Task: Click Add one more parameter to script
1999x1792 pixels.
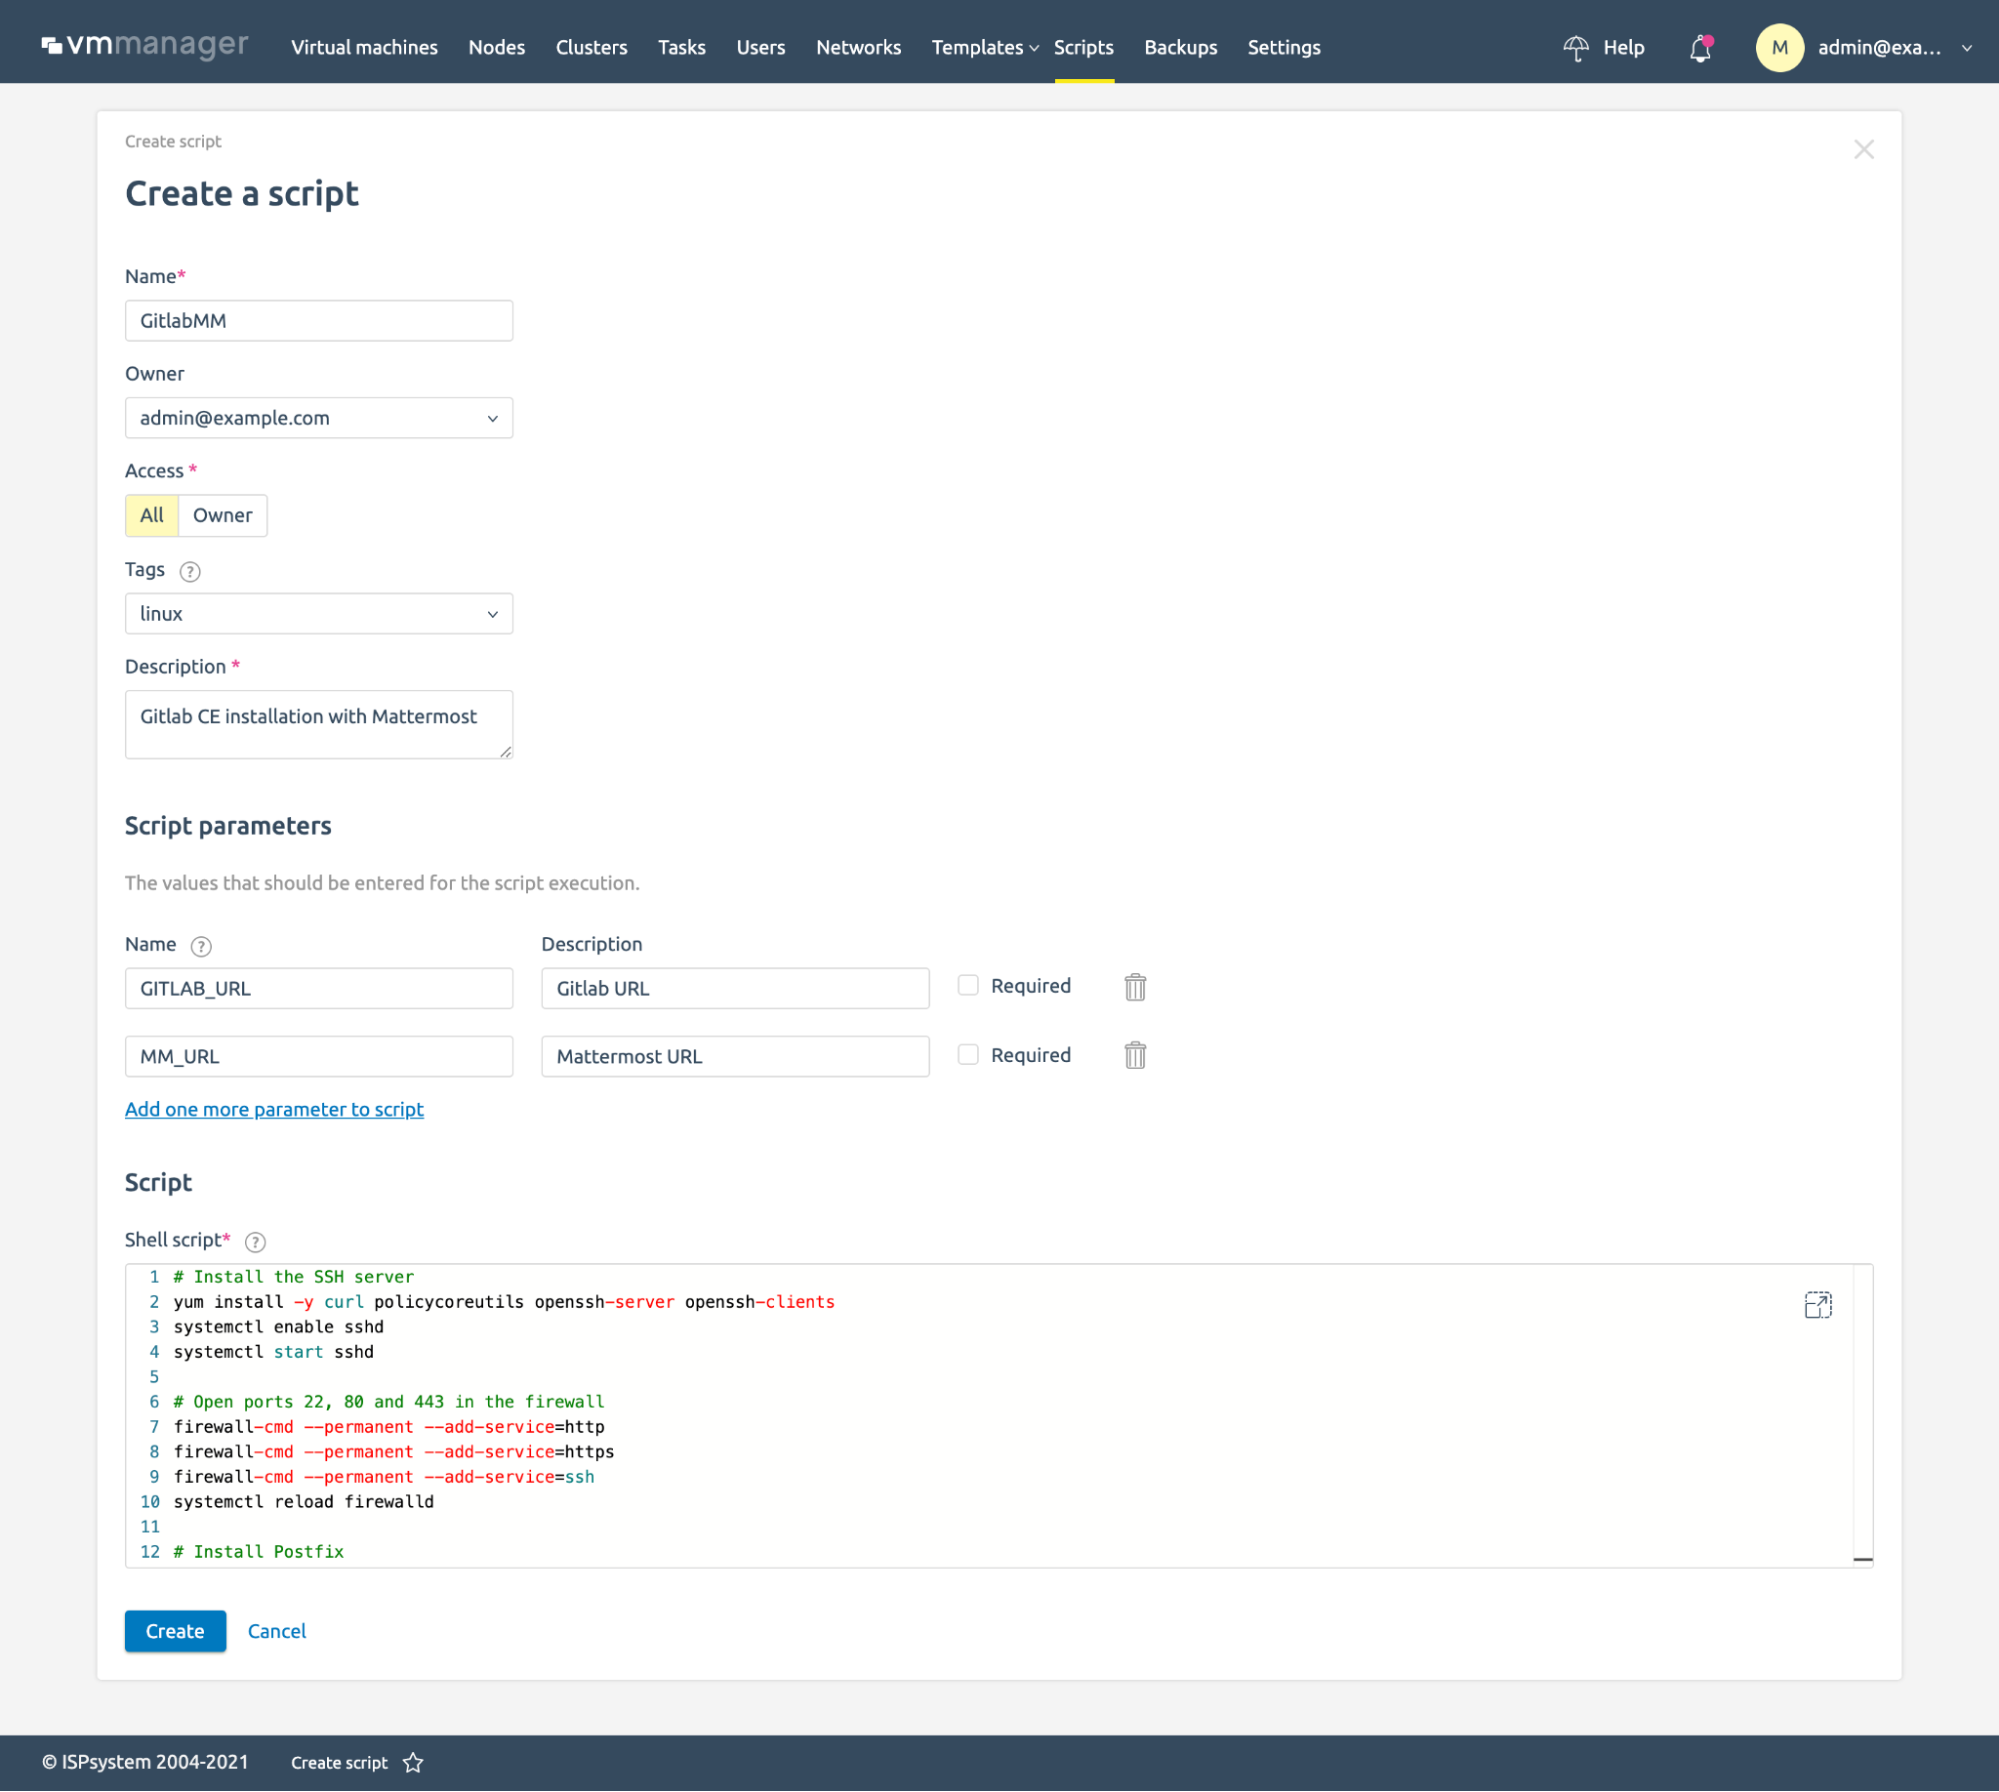Action: click(274, 1109)
